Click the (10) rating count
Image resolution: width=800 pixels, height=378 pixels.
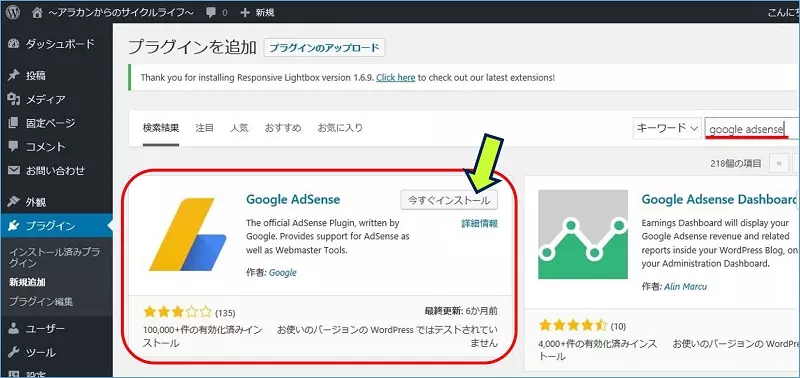(618, 326)
